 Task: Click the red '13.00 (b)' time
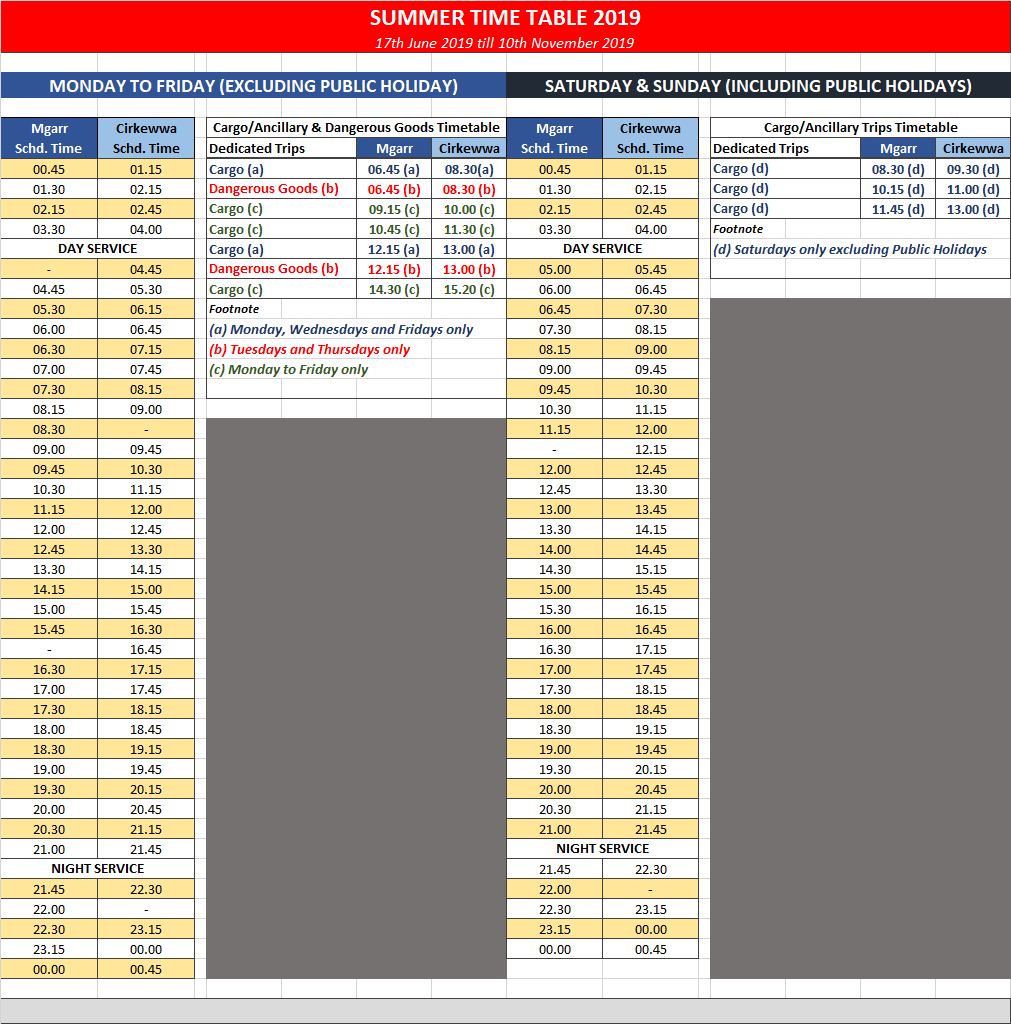[x=469, y=270]
